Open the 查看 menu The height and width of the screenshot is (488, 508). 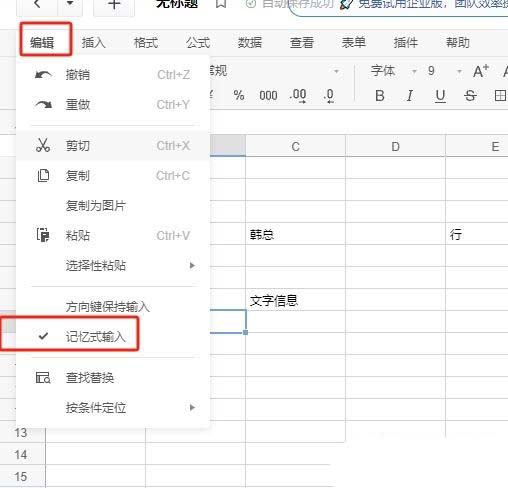[302, 43]
